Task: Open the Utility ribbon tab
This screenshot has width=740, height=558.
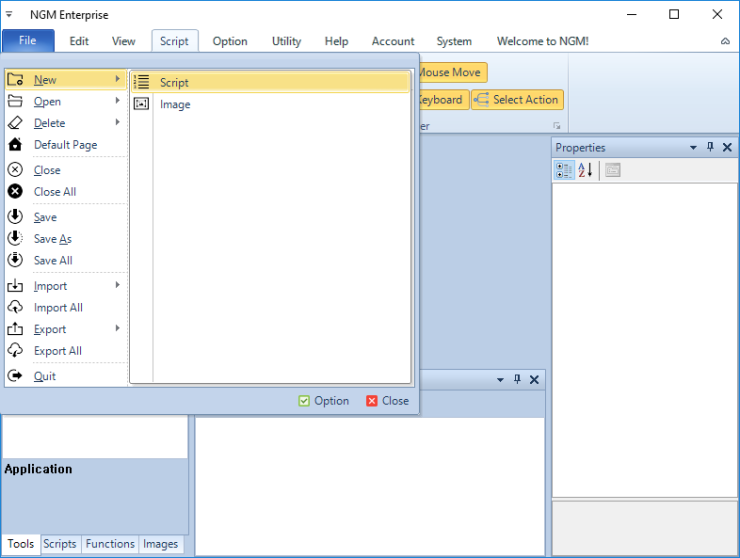Action: [286, 41]
